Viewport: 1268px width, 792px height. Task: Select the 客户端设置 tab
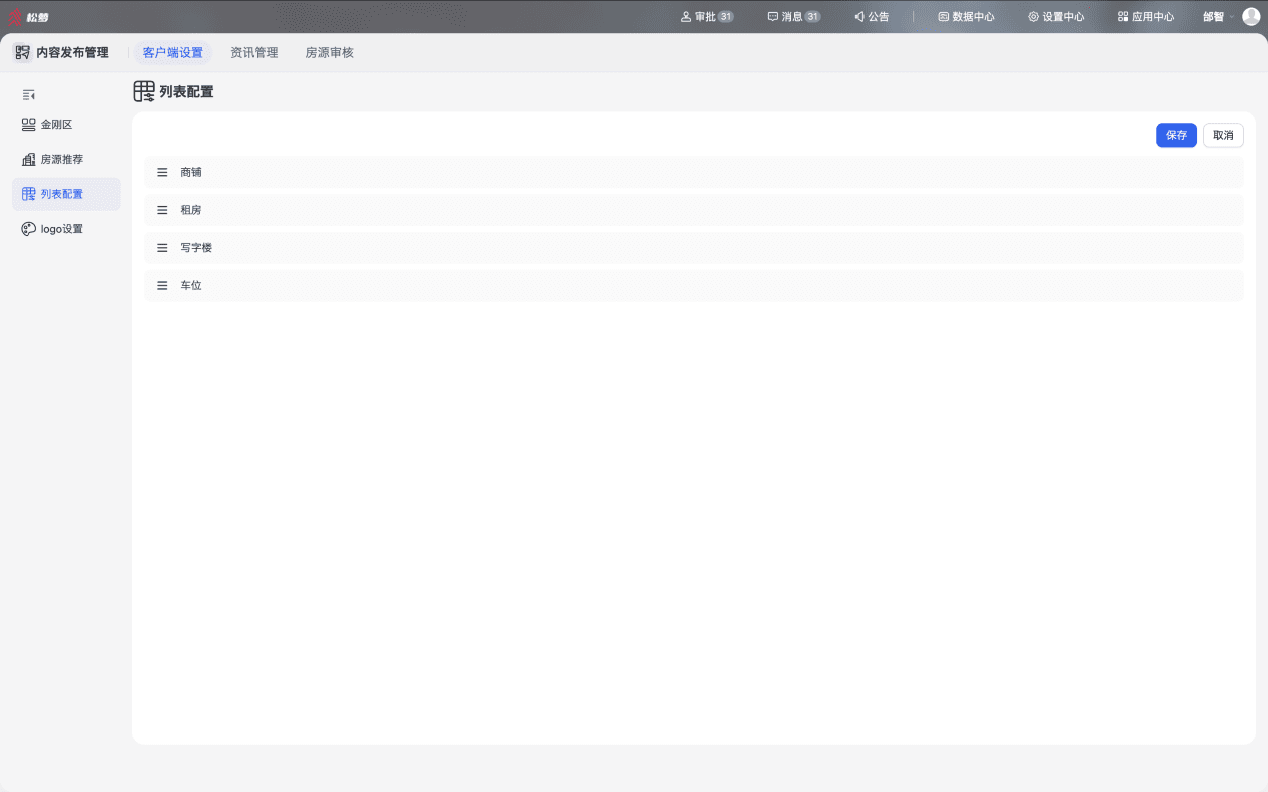point(173,52)
